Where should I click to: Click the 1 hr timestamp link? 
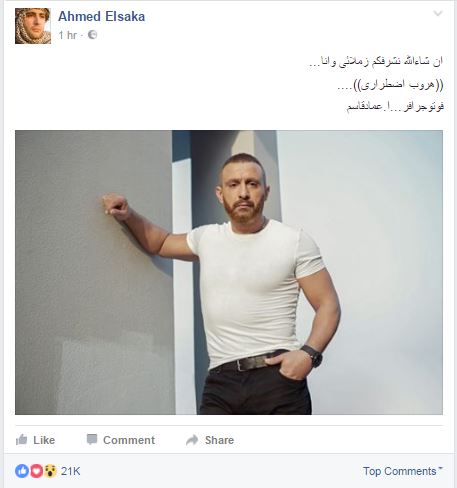68,35
